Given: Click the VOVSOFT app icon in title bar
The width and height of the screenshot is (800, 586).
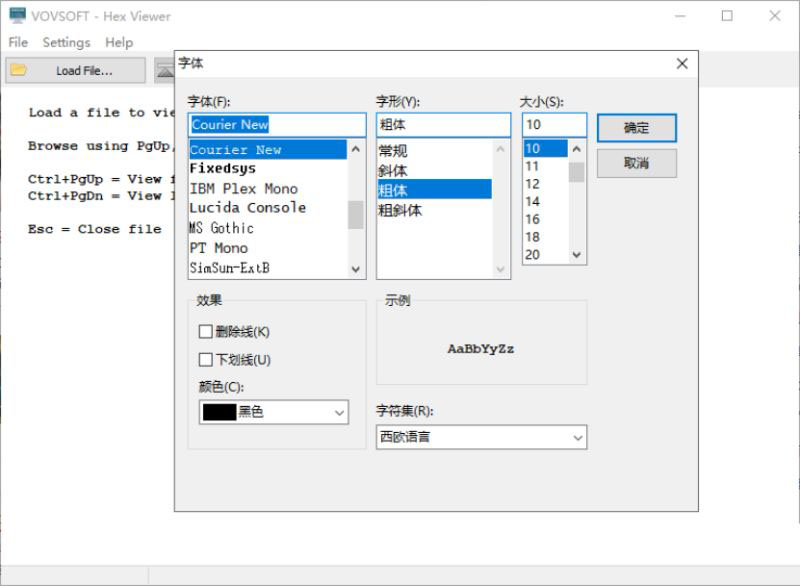Looking at the screenshot, I should click(x=17, y=16).
